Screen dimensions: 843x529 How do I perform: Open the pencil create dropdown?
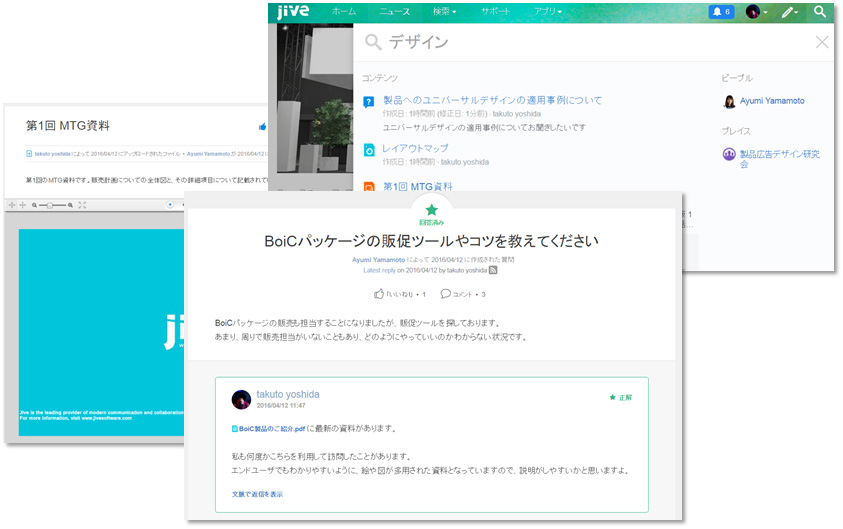point(790,12)
